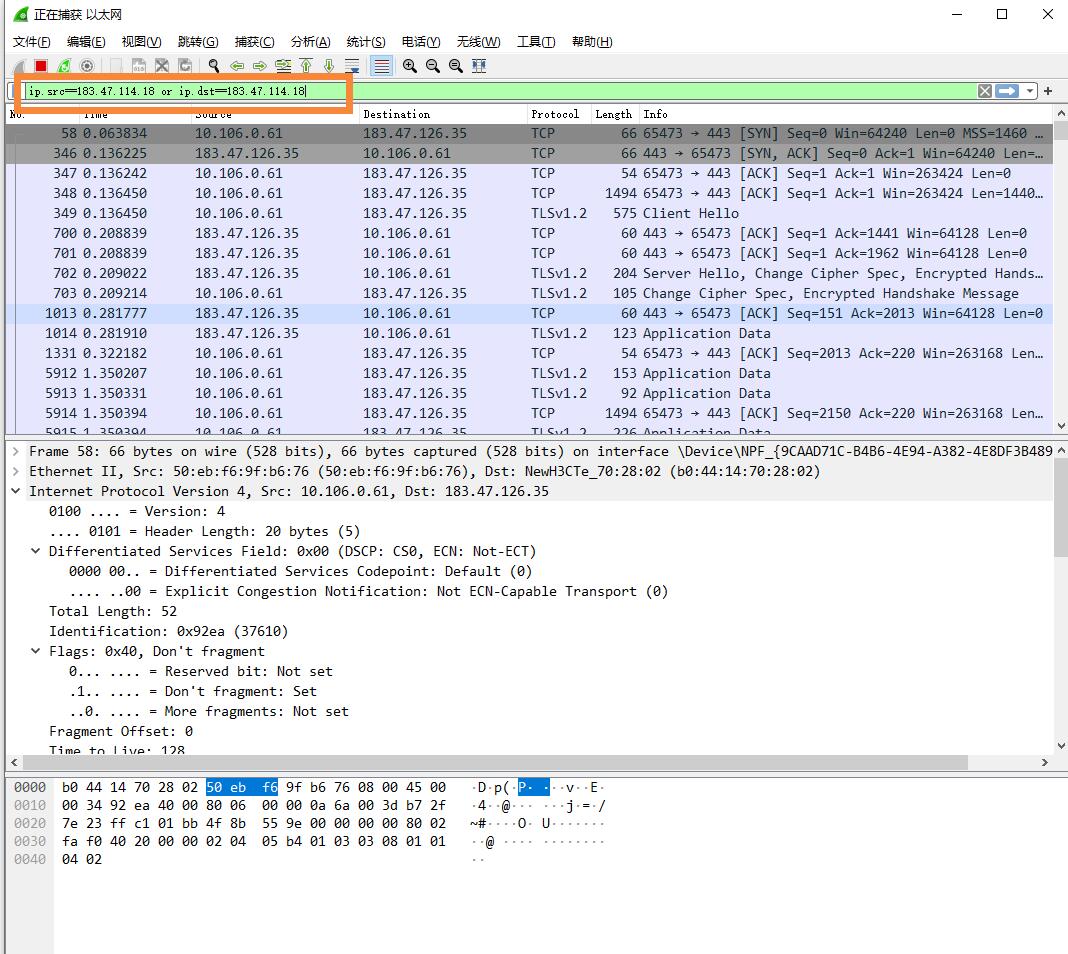The height and width of the screenshot is (954, 1068).
Task: Click the display filter input field
Action: pos(501,91)
